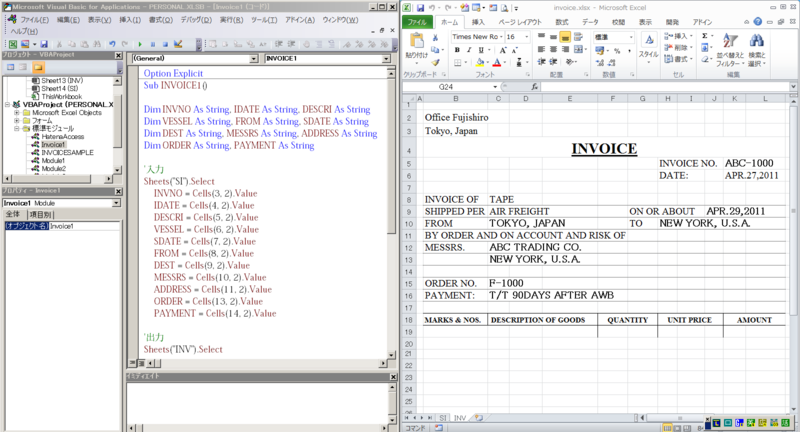Image resolution: width=800 pixels, height=432 pixels.
Task: Click the insert new worksheet tab icon
Action: tap(479, 418)
